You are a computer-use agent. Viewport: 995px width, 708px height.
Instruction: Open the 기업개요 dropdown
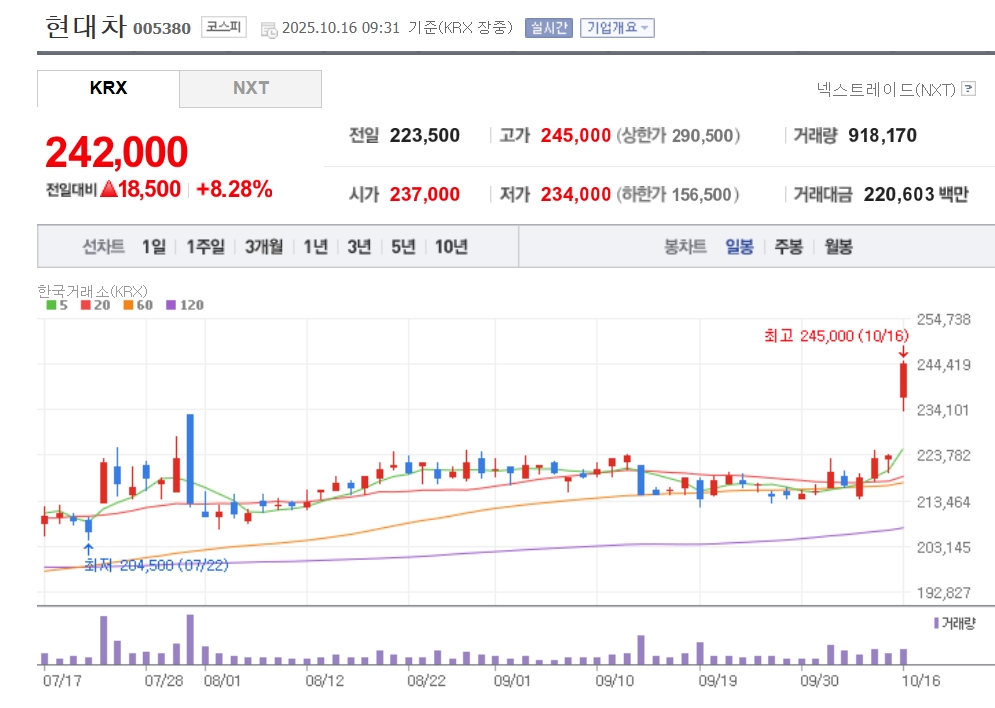point(617,28)
